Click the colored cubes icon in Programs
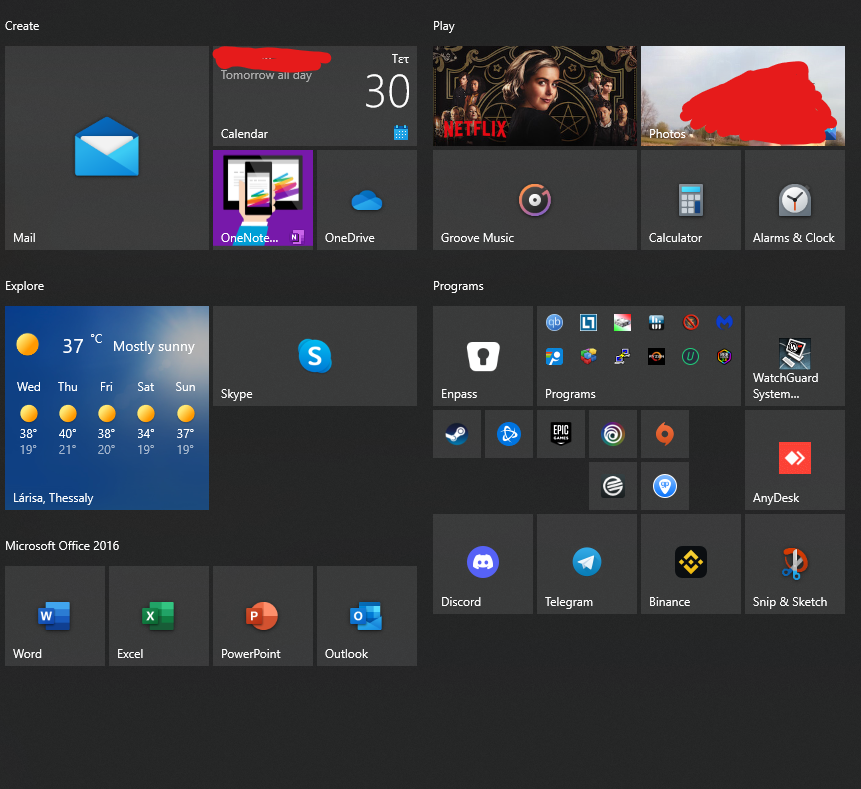The width and height of the screenshot is (861, 789). (x=588, y=356)
